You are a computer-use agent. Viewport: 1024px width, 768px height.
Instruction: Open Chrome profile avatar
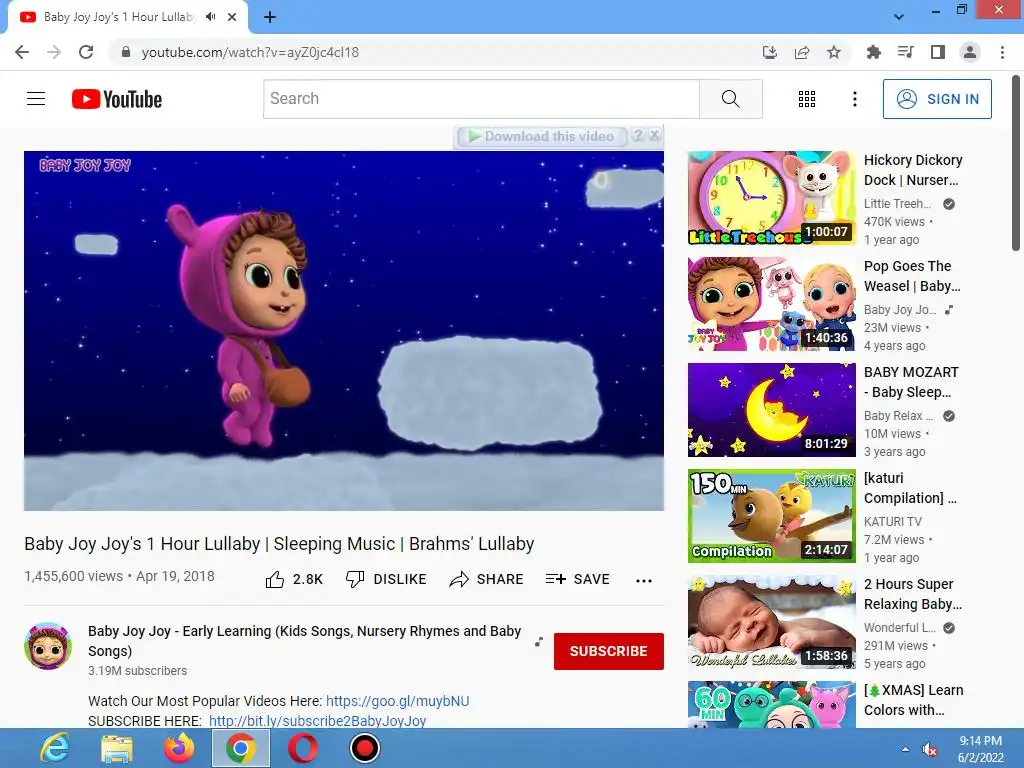[x=970, y=52]
